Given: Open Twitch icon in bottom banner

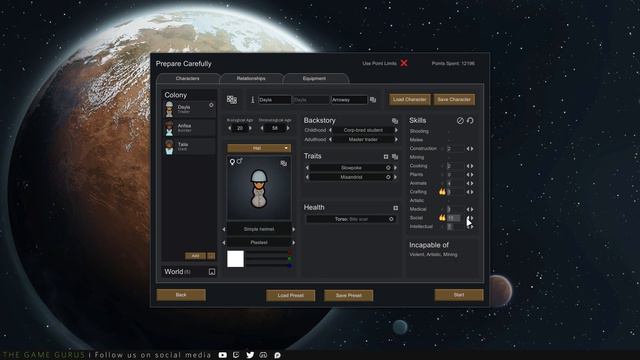Looking at the screenshot, I should 236,355.
